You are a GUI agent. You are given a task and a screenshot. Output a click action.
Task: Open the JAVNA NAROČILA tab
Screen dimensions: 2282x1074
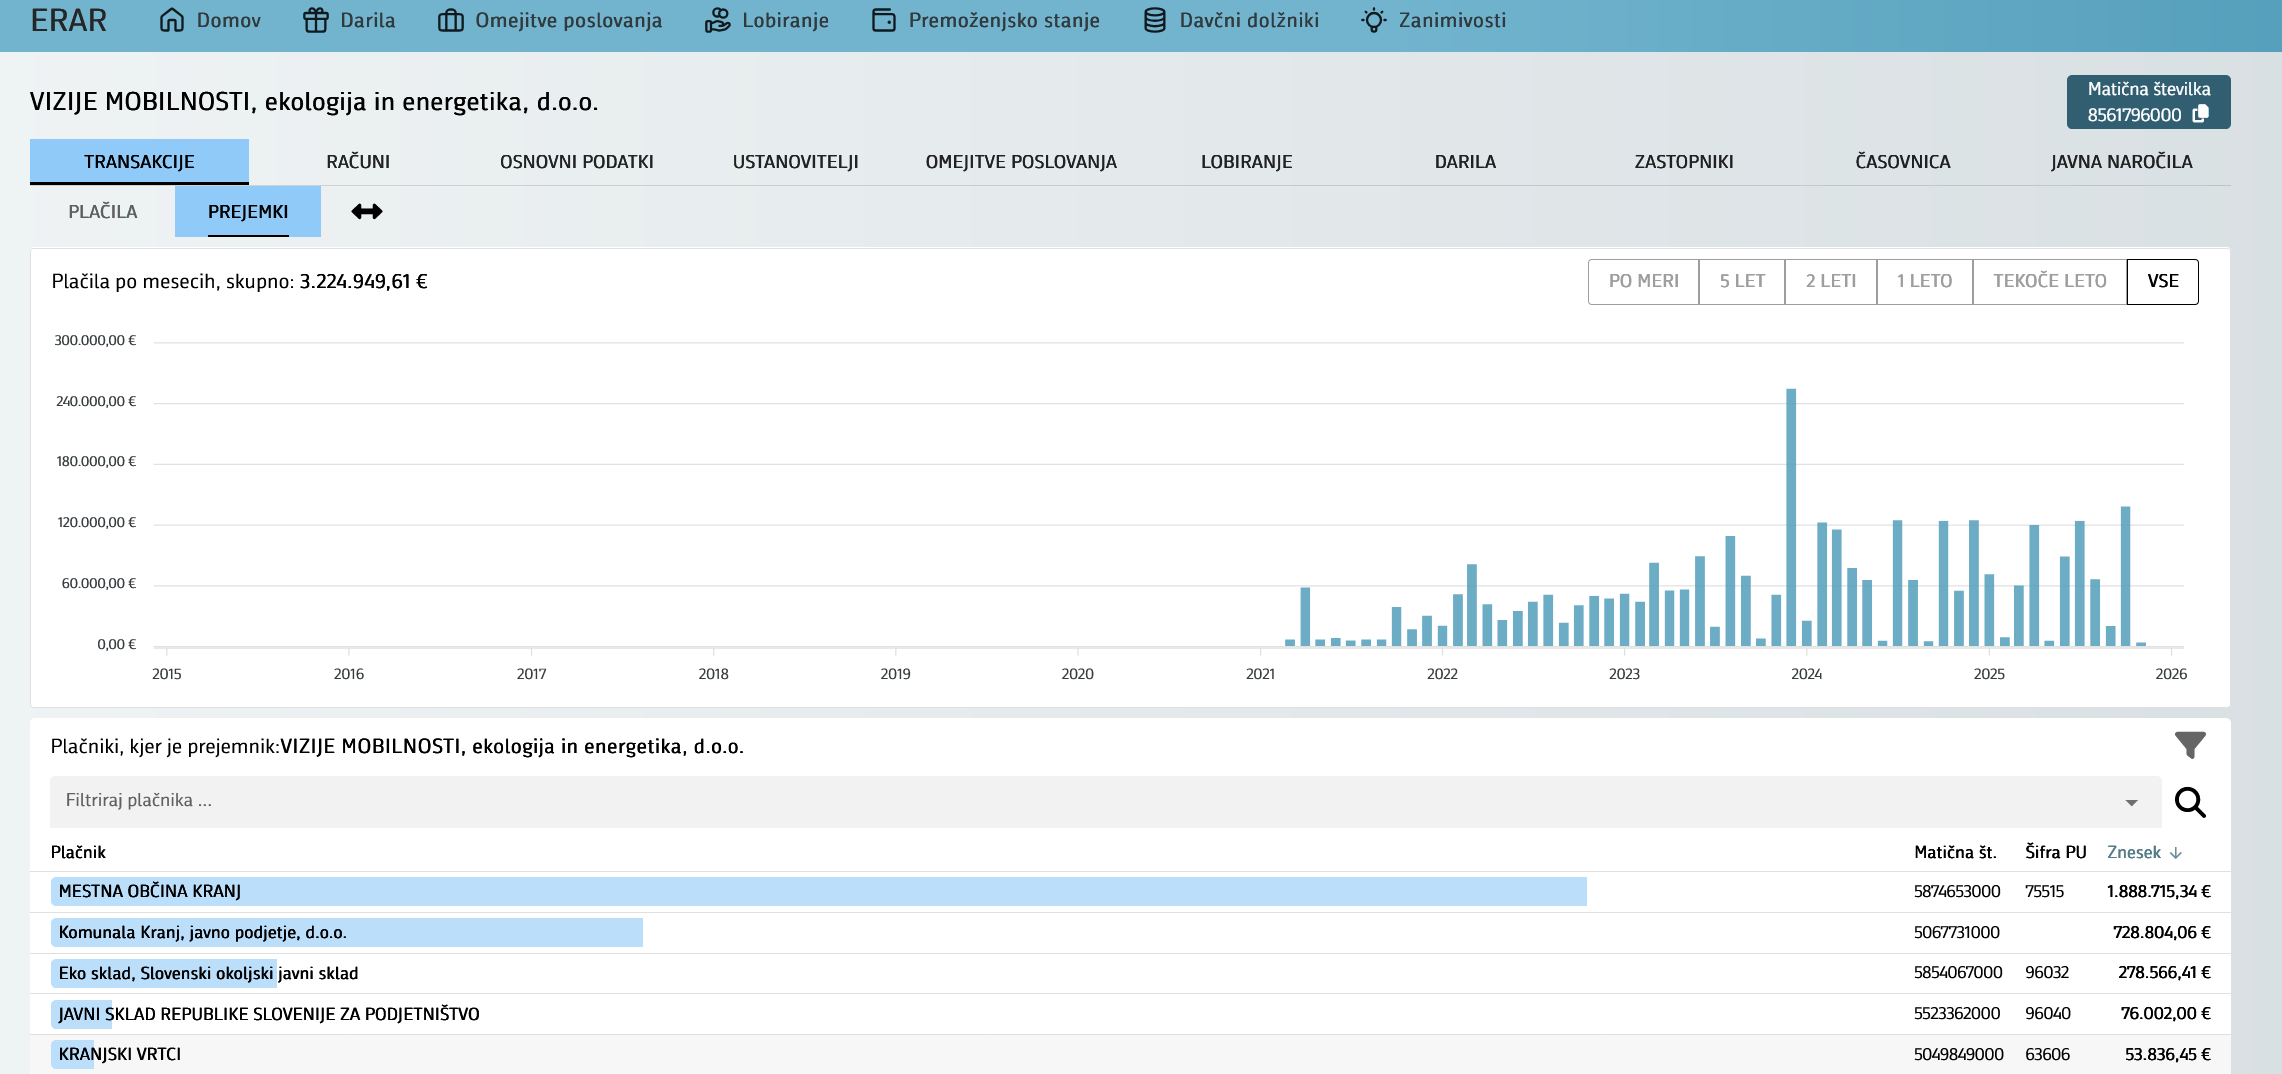[x=2121, y=162]
